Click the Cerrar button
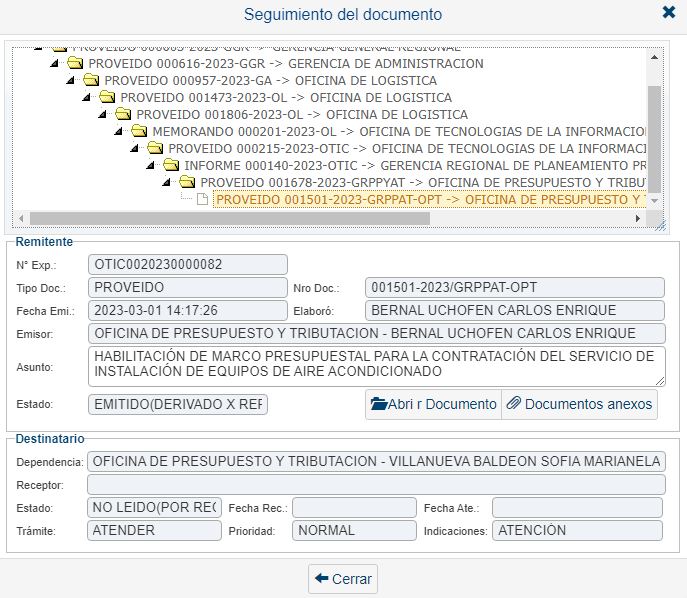 pyautogui.click(x=343, y=579)
